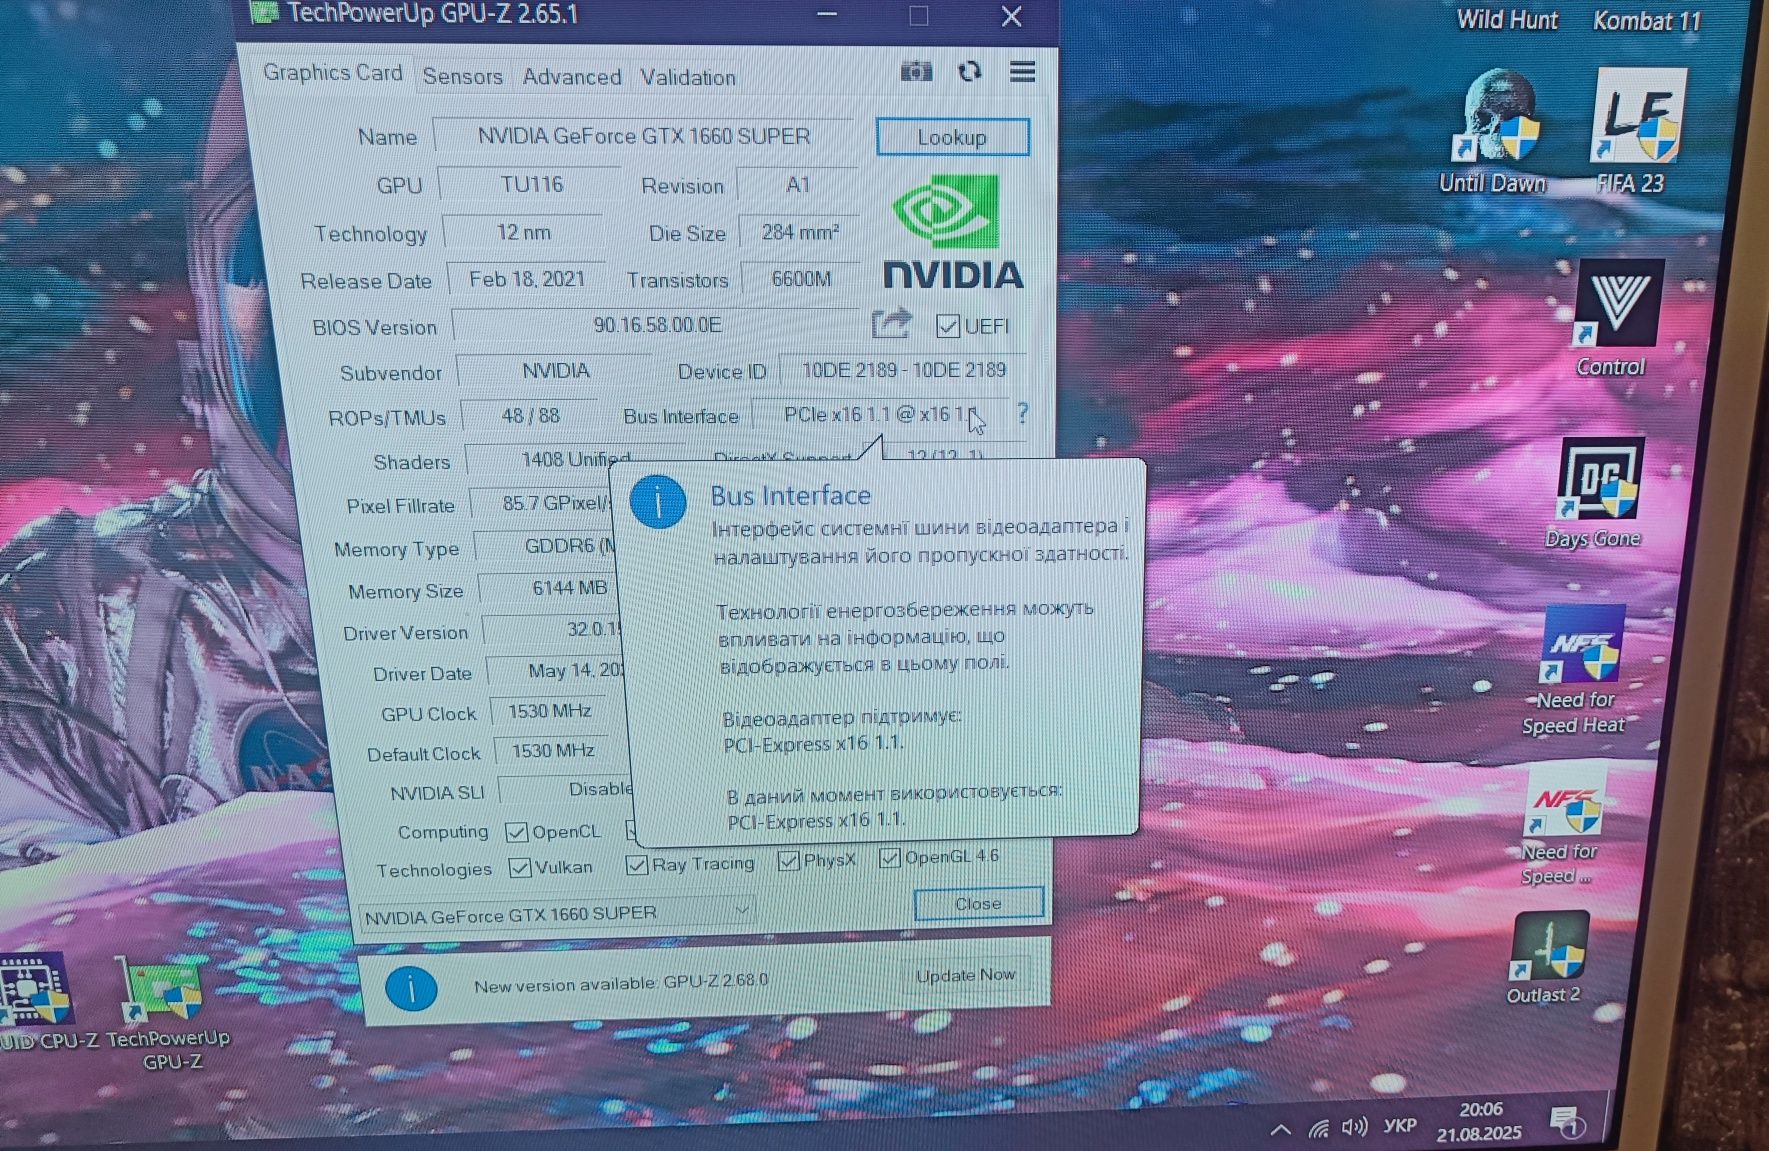
Task: Click the Subvendor value NVIDIA
Action: tap(555, 371)
